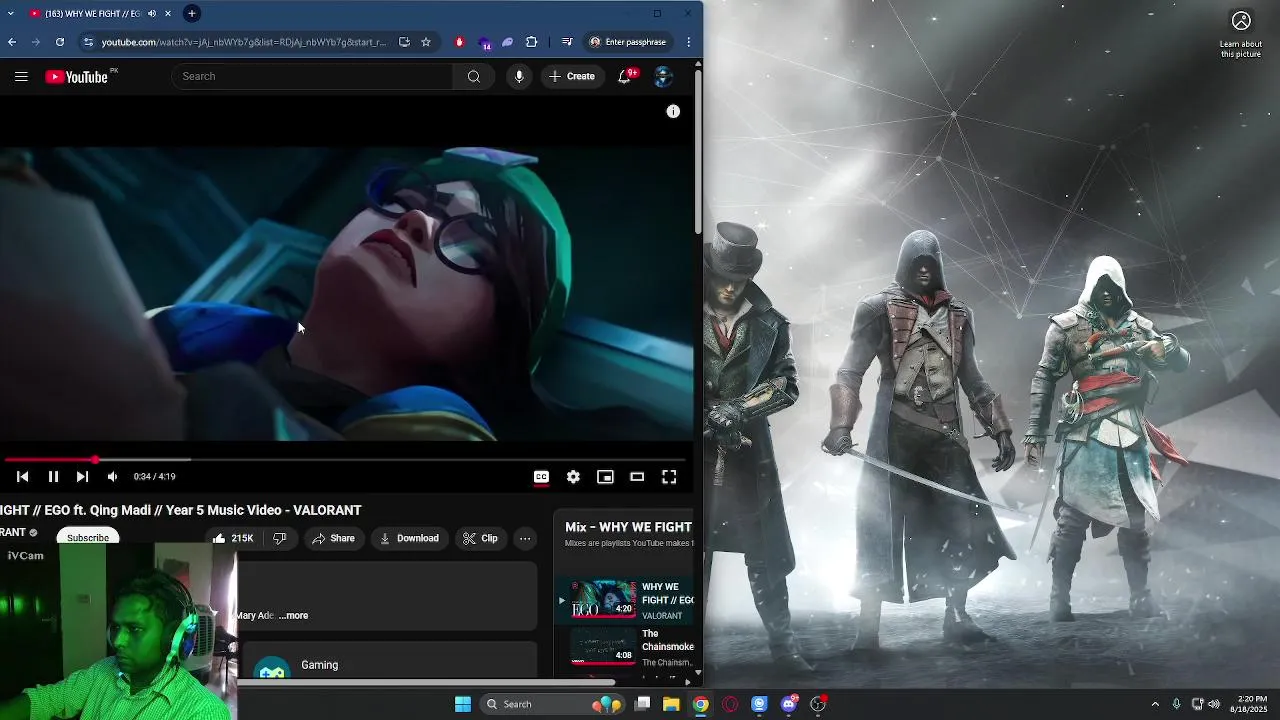Open the extension with 14 badge
The image size is (1280, 720).
[x=484, y=43]
